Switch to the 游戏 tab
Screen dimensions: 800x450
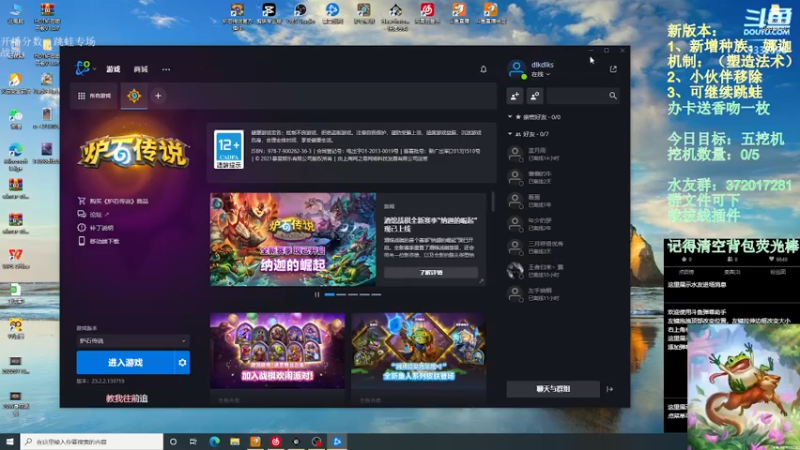[113, 69]
